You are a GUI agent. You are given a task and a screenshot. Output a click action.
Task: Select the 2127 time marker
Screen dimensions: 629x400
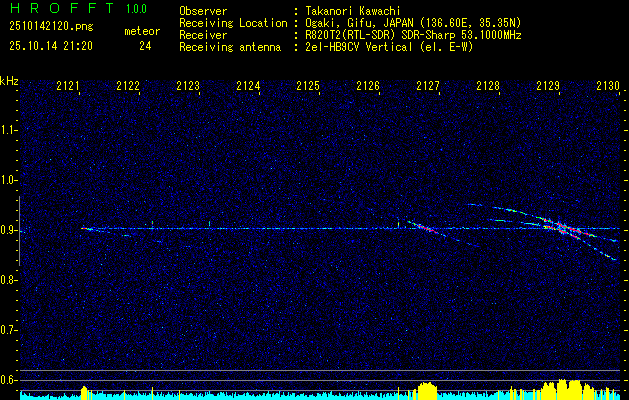point(428,87)
